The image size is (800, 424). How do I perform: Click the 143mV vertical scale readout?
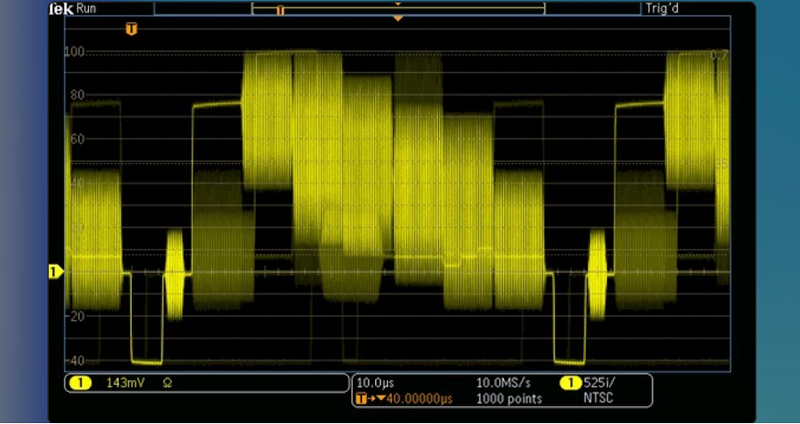tap(123, 383)
